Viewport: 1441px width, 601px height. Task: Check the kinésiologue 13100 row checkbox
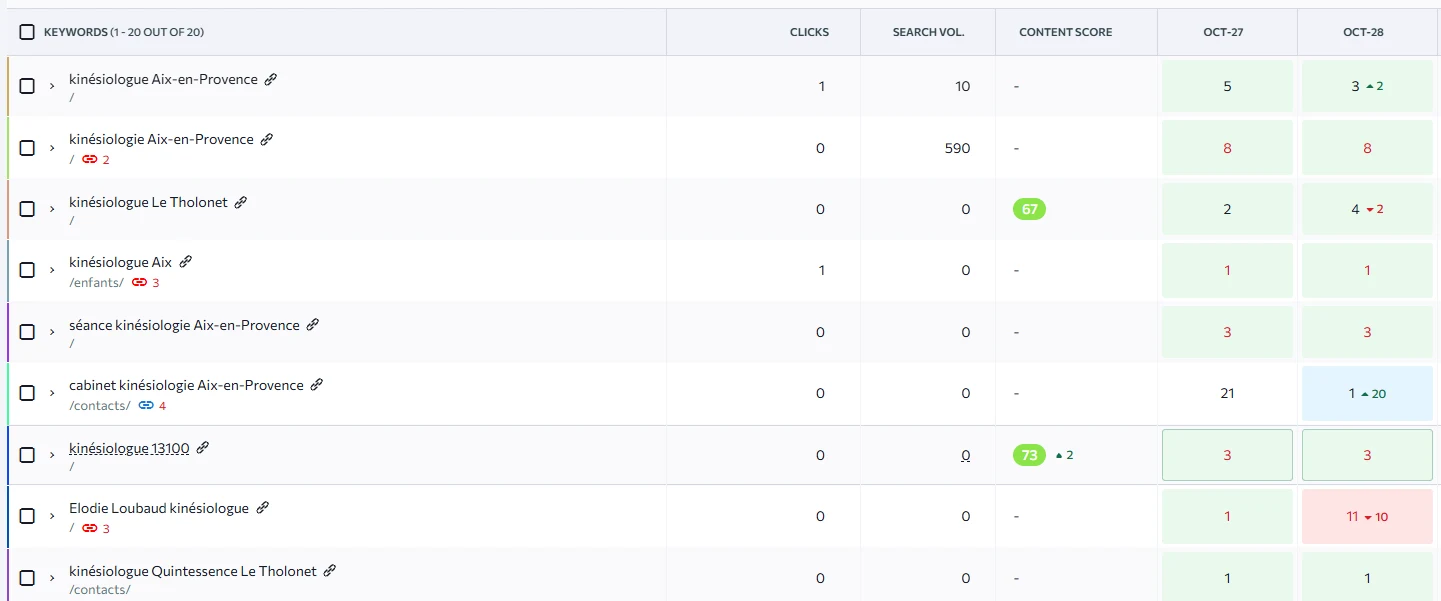[27, 455]
